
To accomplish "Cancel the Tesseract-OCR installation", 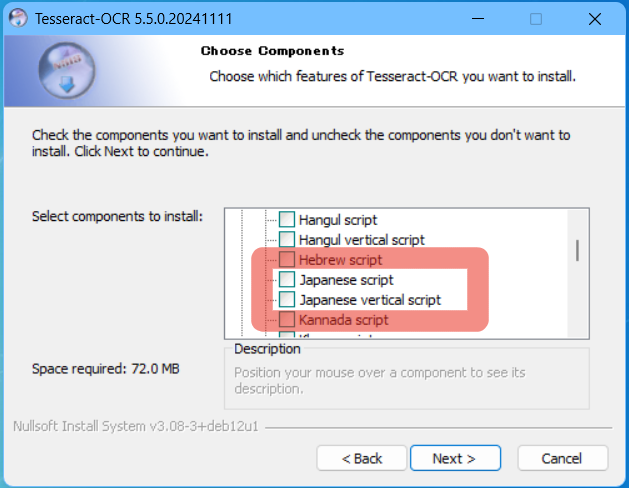I will 561,458.
